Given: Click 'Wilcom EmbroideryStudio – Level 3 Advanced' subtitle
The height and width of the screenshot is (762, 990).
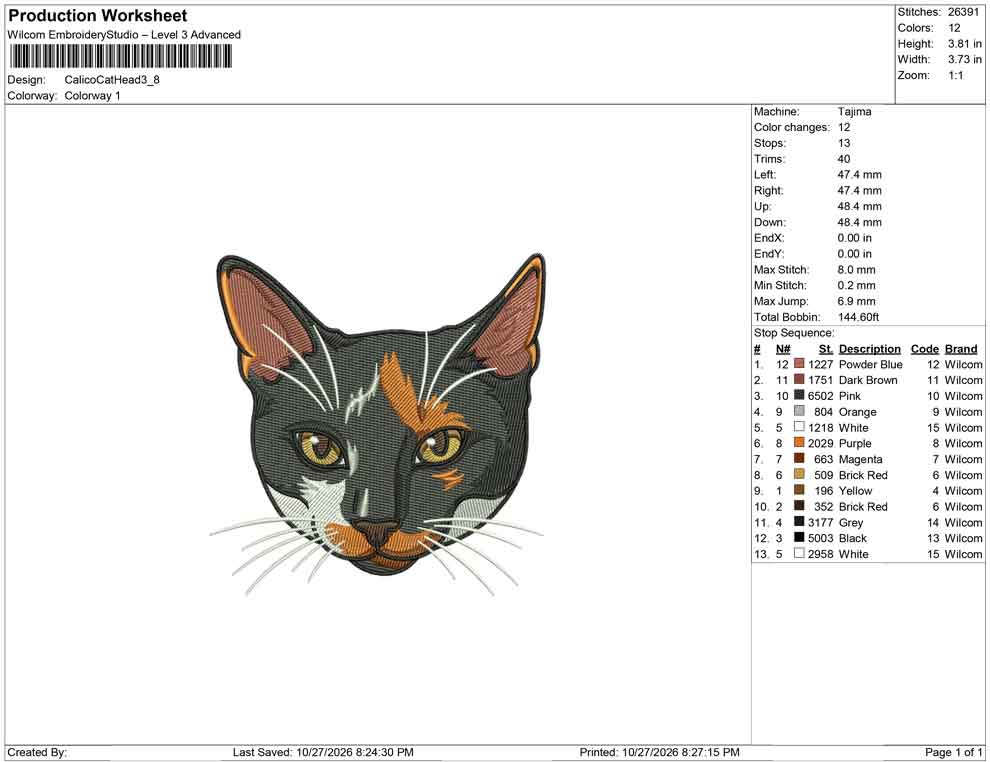Looking at the screenshot, I should pyautogui.click(x=124, y=35).
